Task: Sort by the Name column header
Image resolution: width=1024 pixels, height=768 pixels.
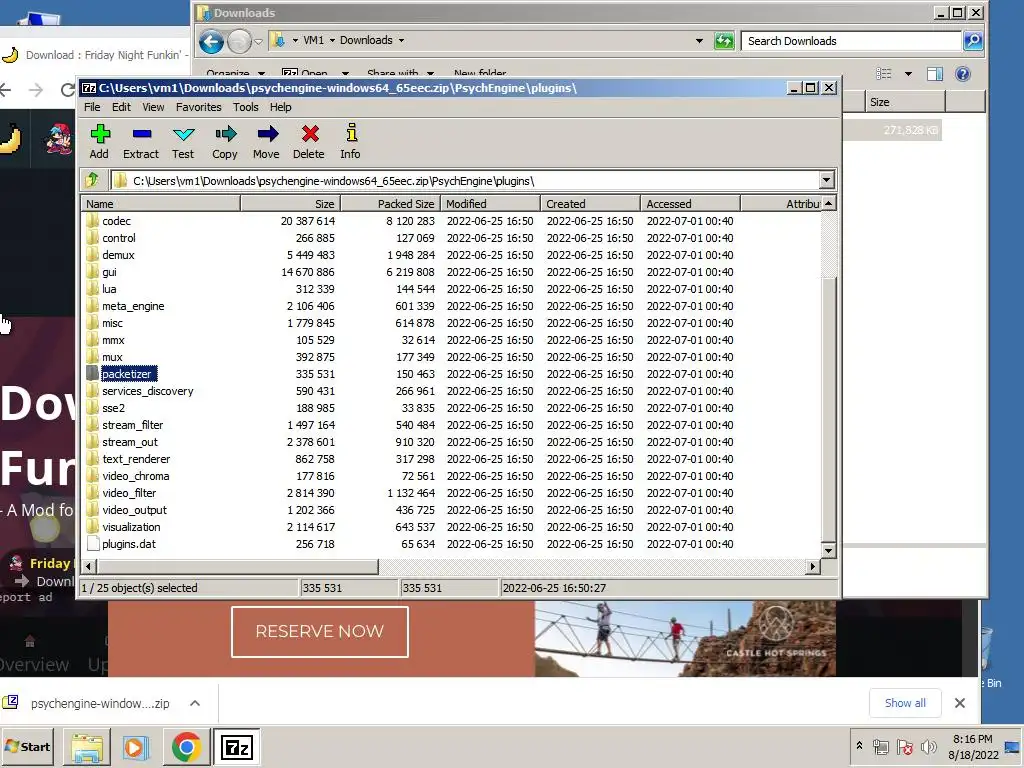Action: (161, 204)
